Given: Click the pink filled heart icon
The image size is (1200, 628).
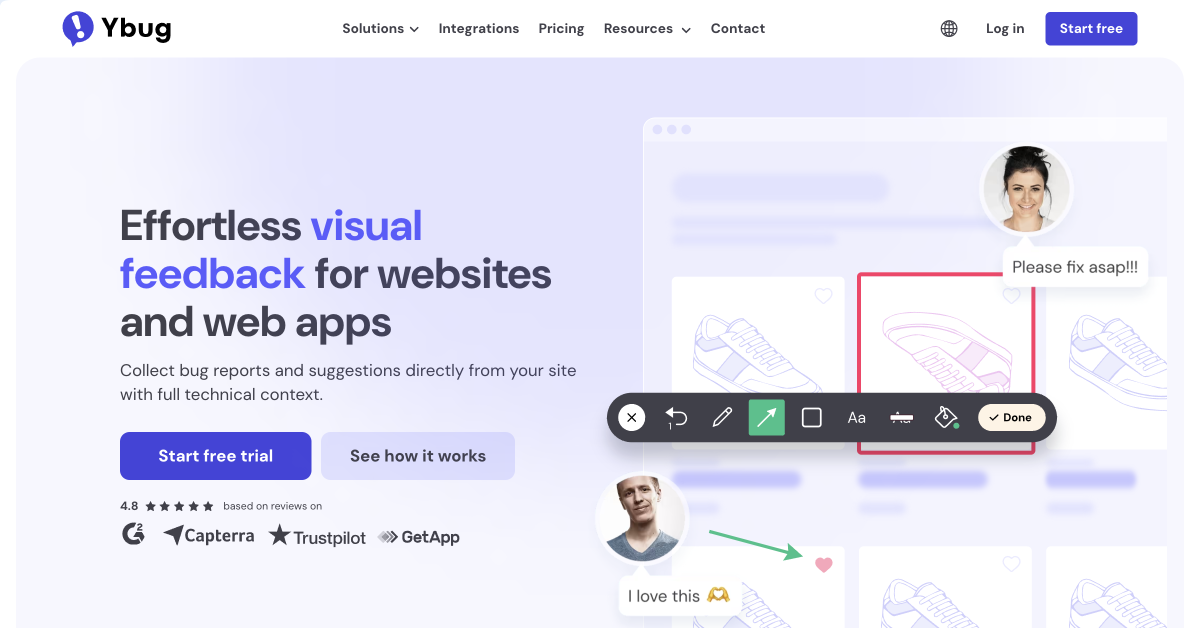Looking at the screenshot, I should point(824,565).
